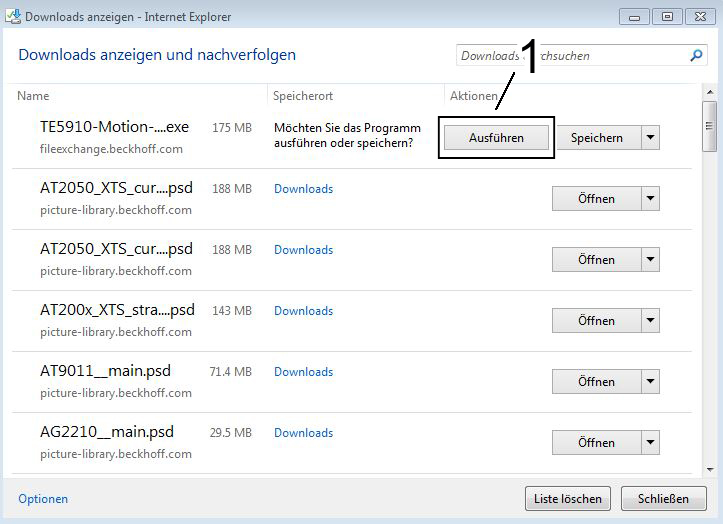723x524 pixels.
Task: Save the TE5910-Motion exe with Speichern
Action: [x=599, y=137]
